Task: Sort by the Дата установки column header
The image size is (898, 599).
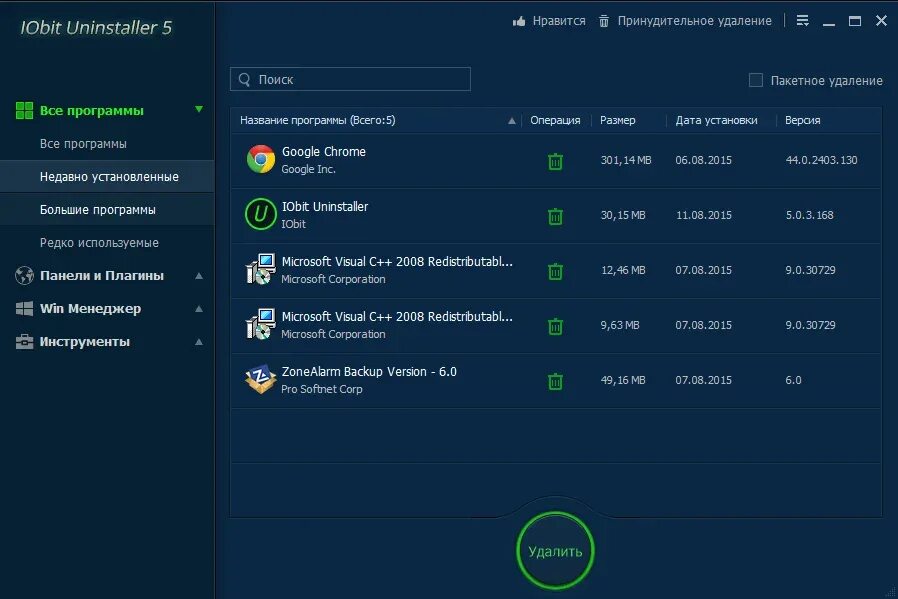Action: (716, 120)
